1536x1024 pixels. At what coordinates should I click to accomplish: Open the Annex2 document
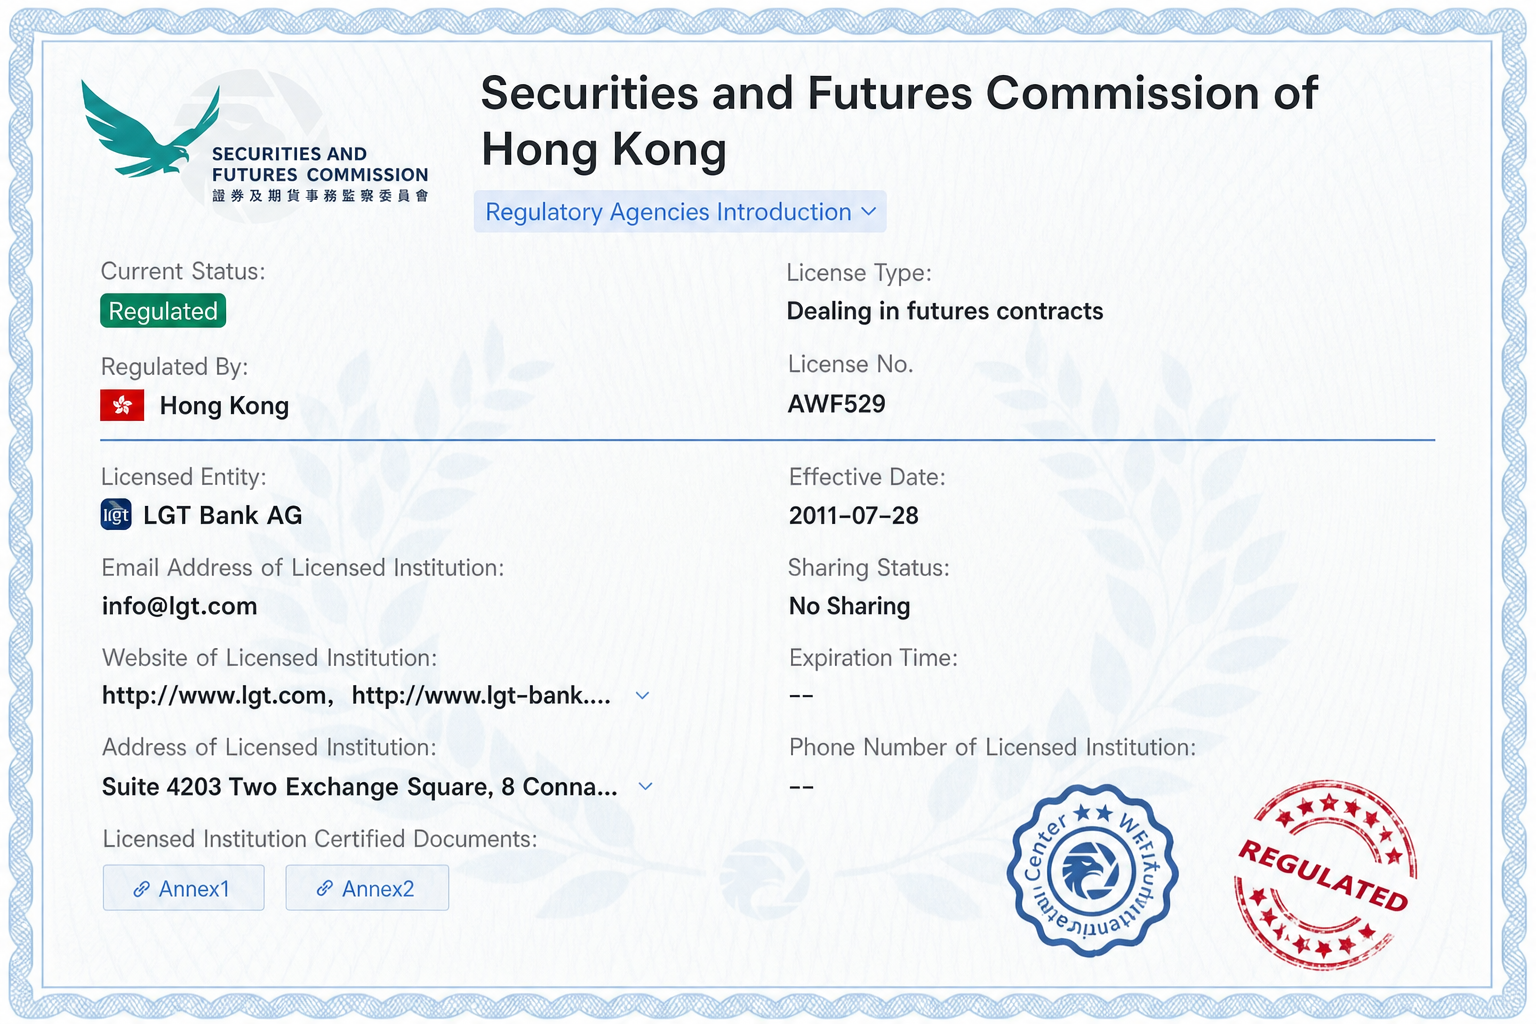pyautogui.click(x=367, y=888)
